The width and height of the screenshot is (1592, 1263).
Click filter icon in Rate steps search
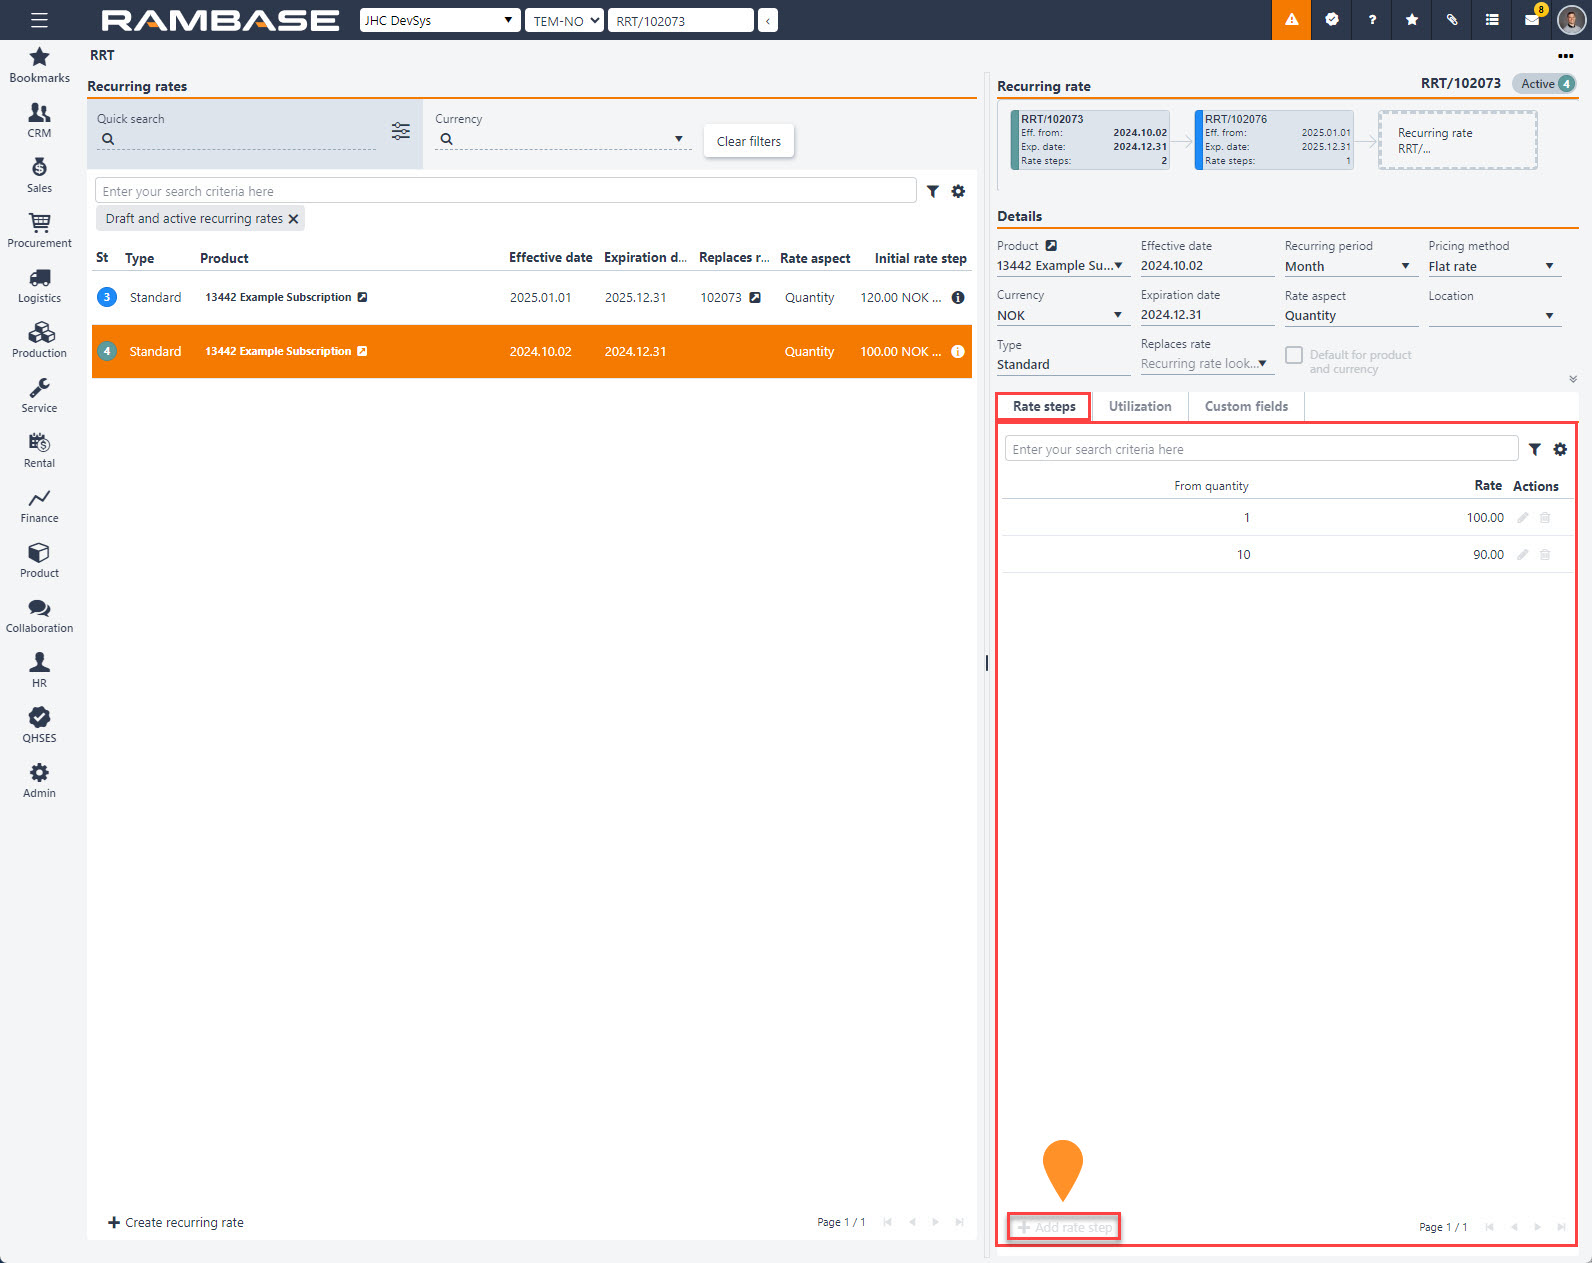tap(1534, 450)
